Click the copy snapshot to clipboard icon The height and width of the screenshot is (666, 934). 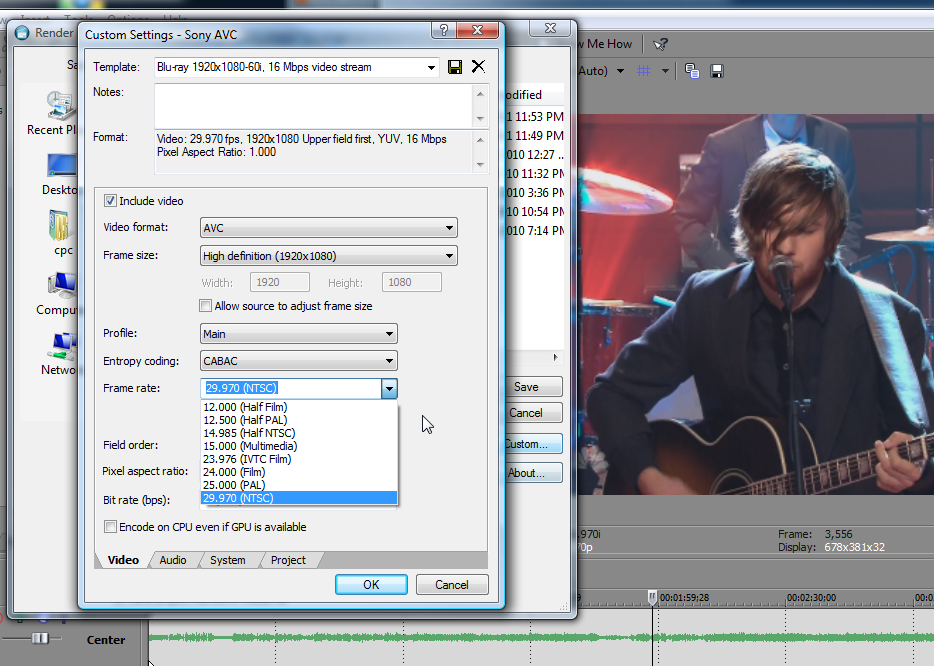(692, 71)
